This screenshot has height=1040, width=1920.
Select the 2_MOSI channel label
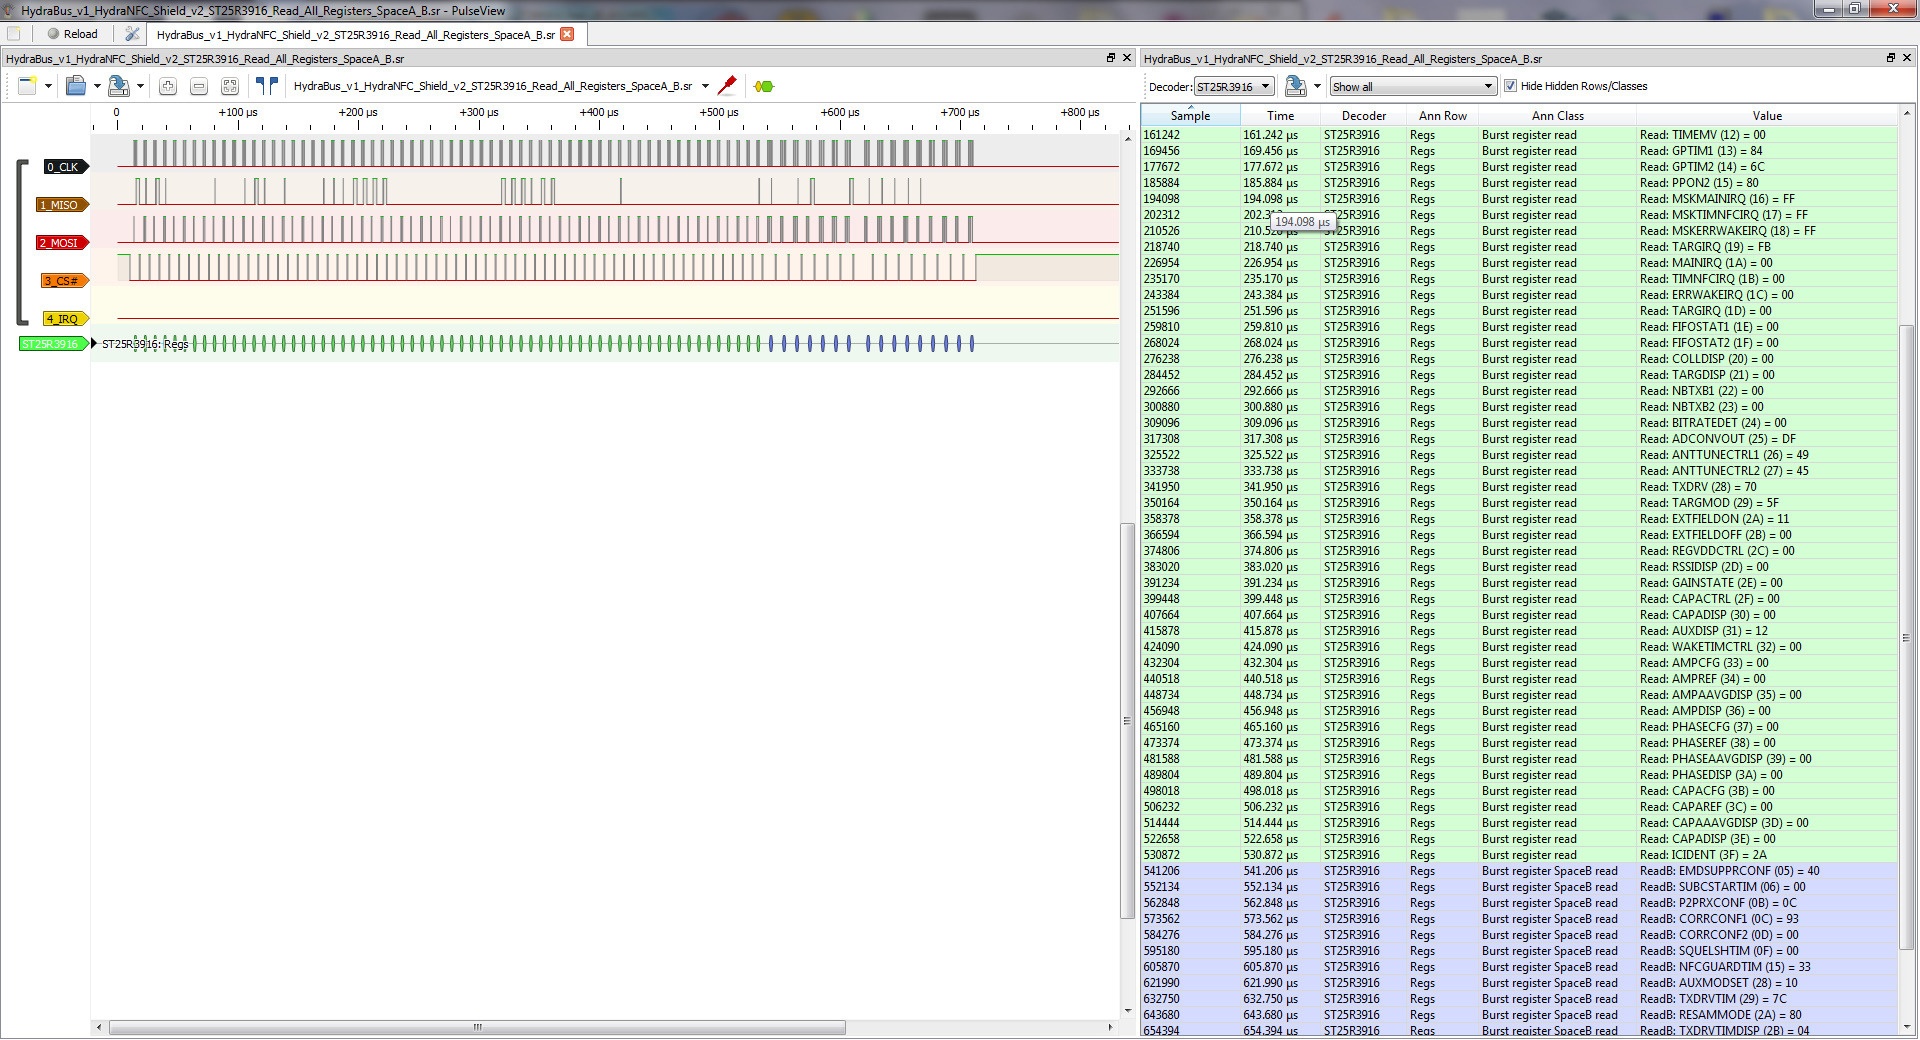tap(63, 243)
